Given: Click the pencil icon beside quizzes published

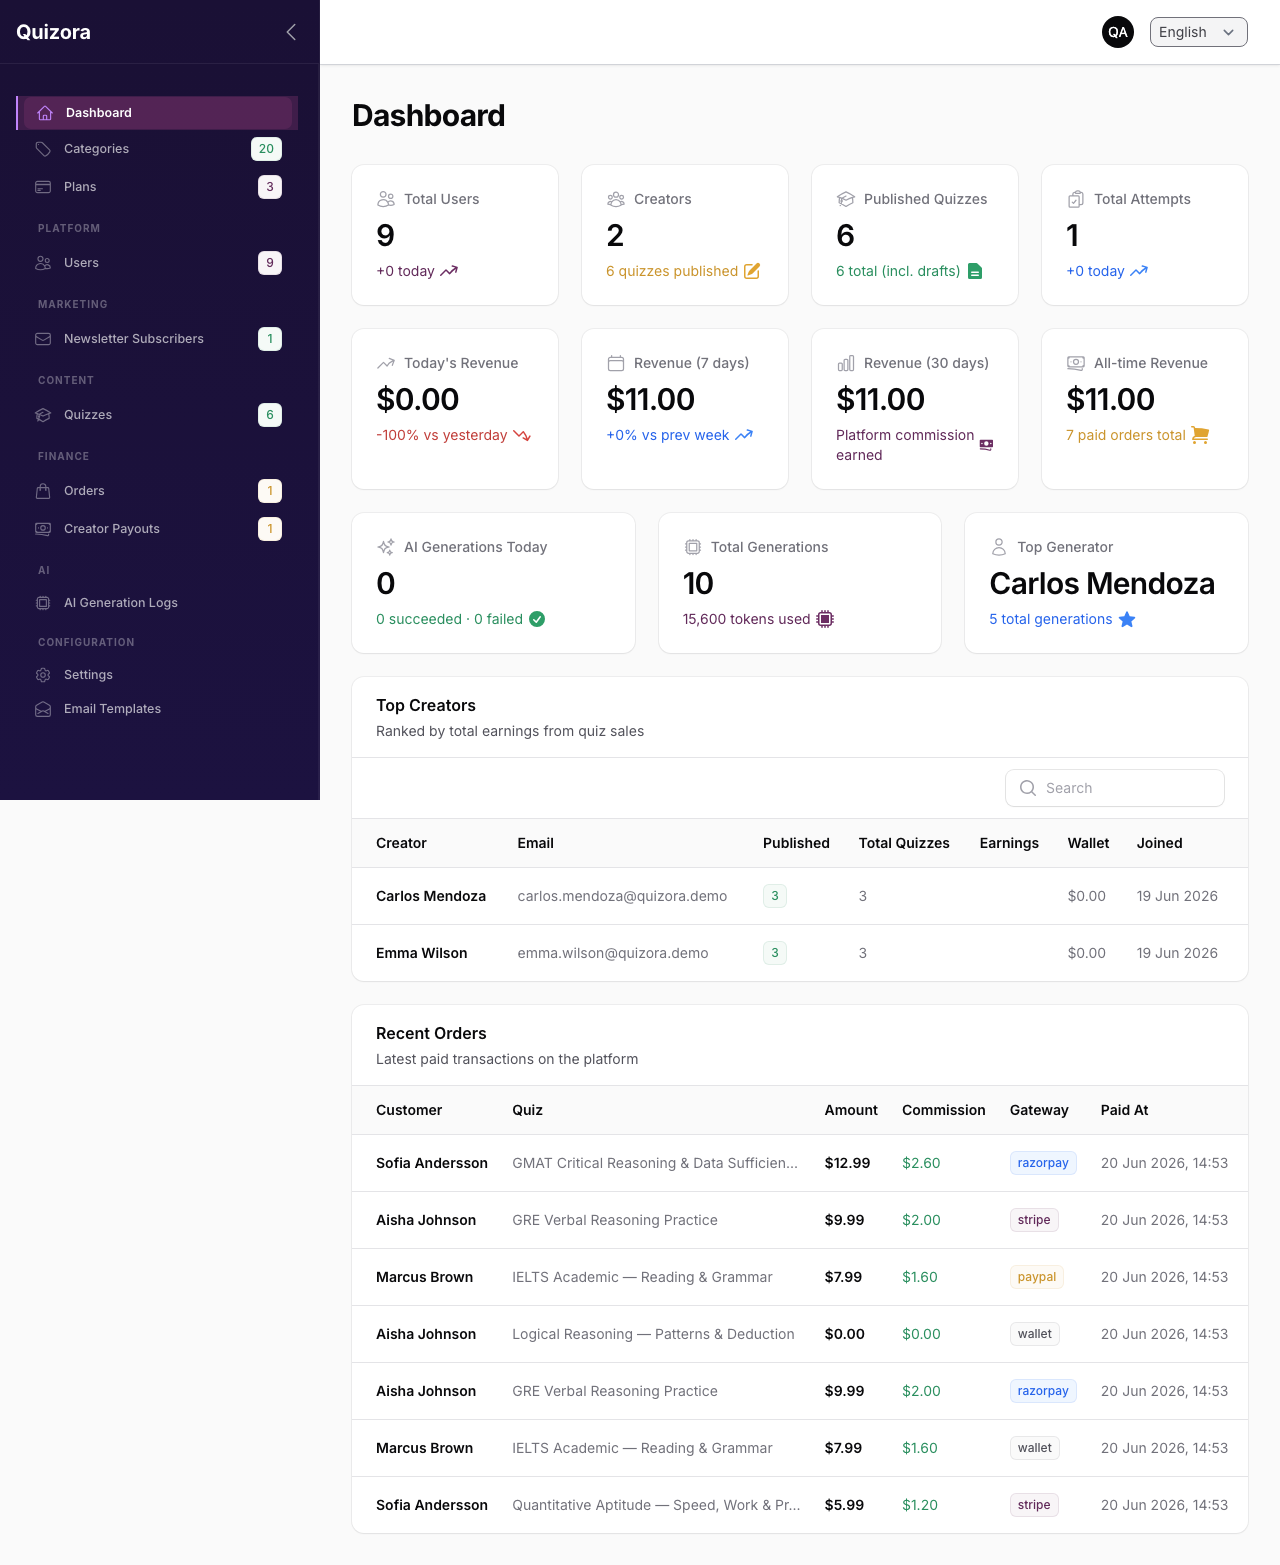Looking at the screenshot, I should [x=752, y=271].
